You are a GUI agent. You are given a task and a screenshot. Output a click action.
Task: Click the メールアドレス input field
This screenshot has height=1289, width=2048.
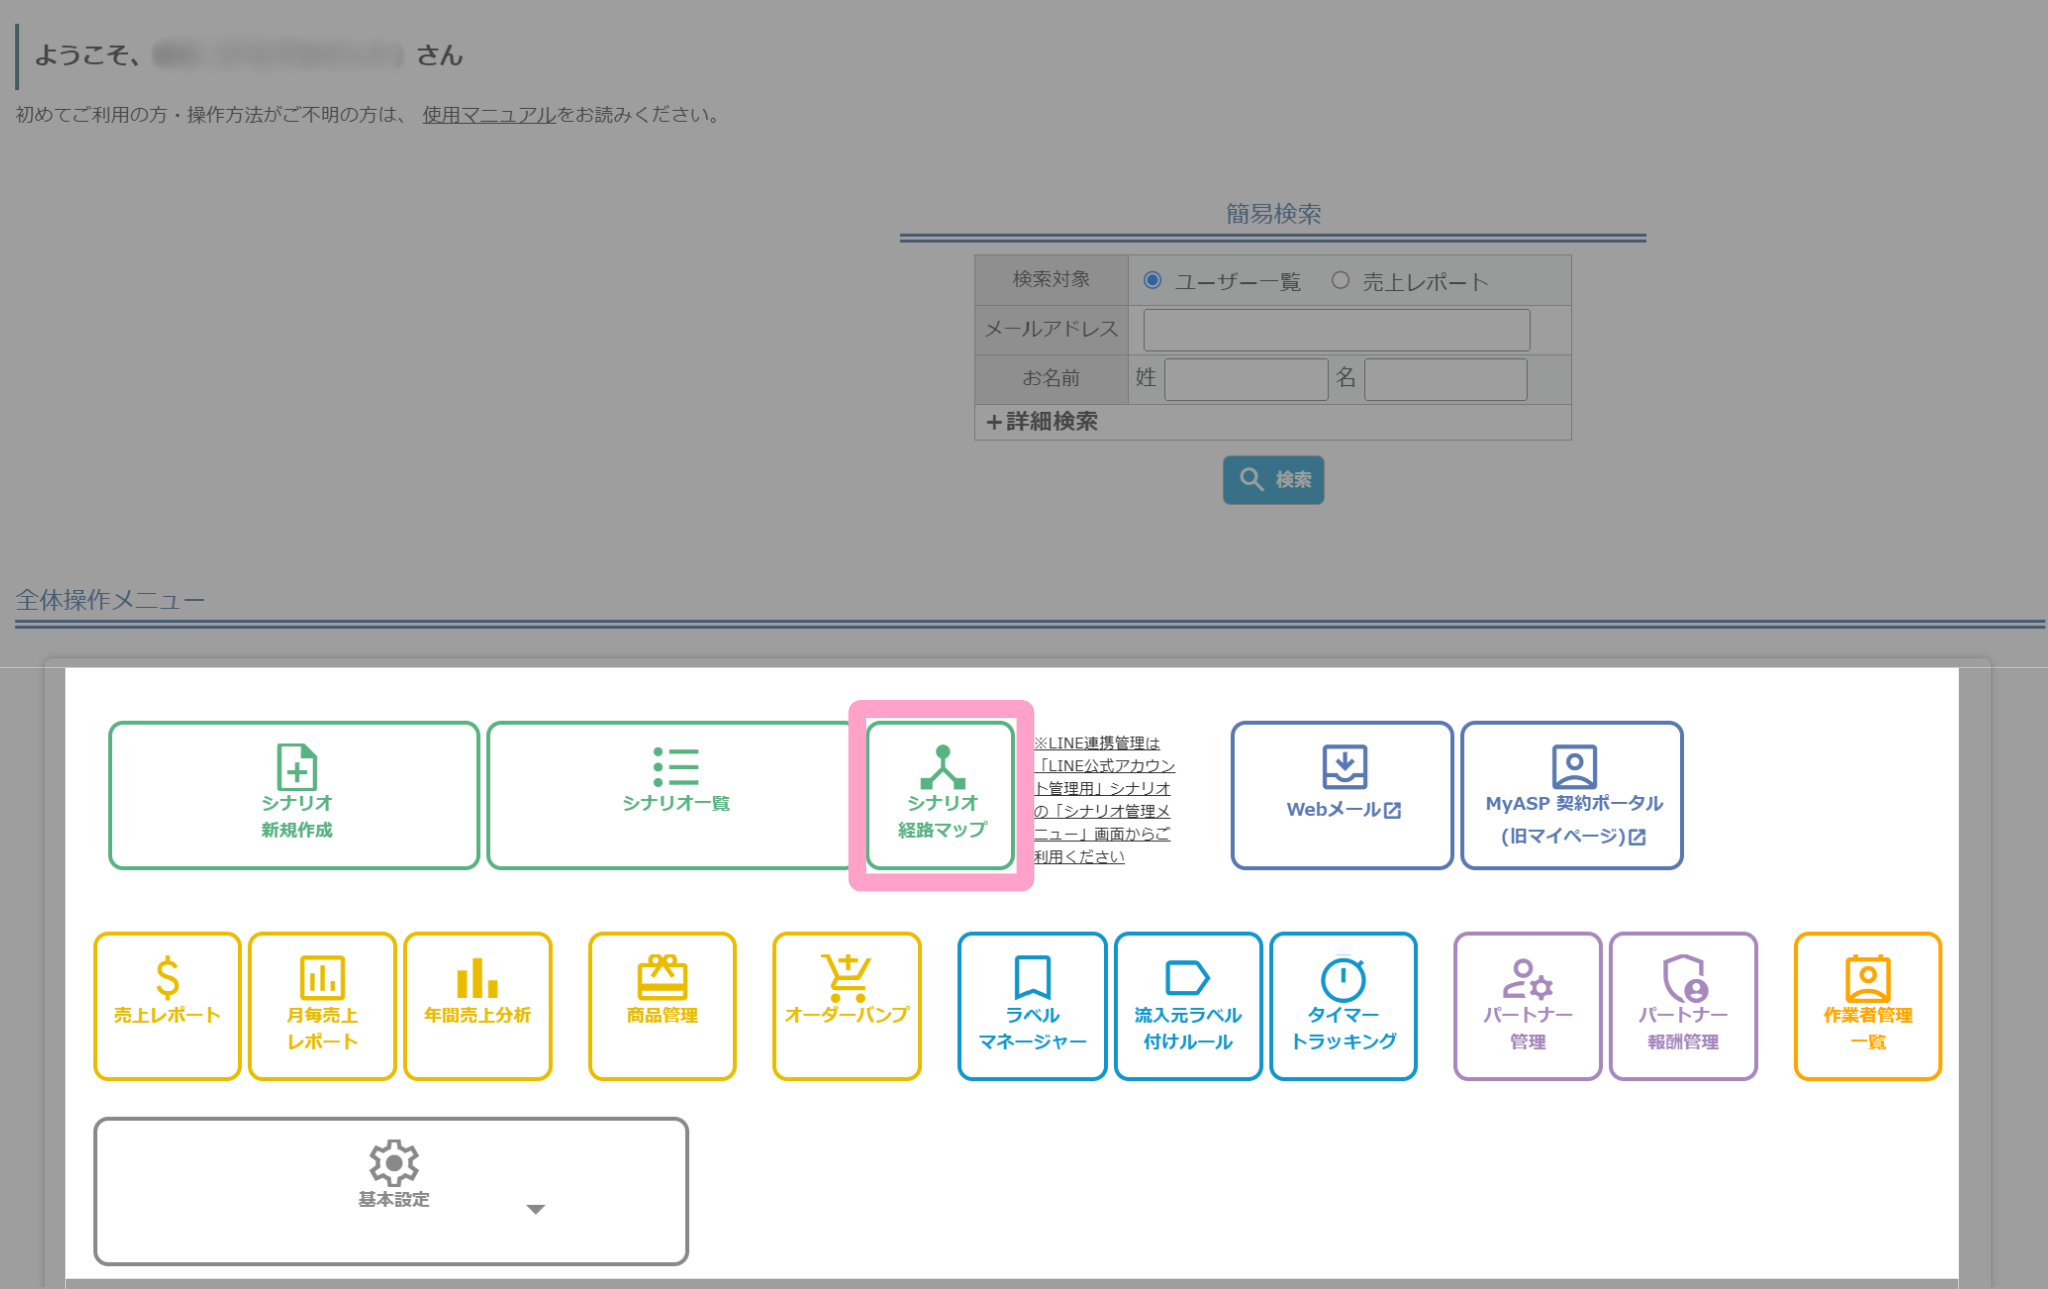(1336, 330)
